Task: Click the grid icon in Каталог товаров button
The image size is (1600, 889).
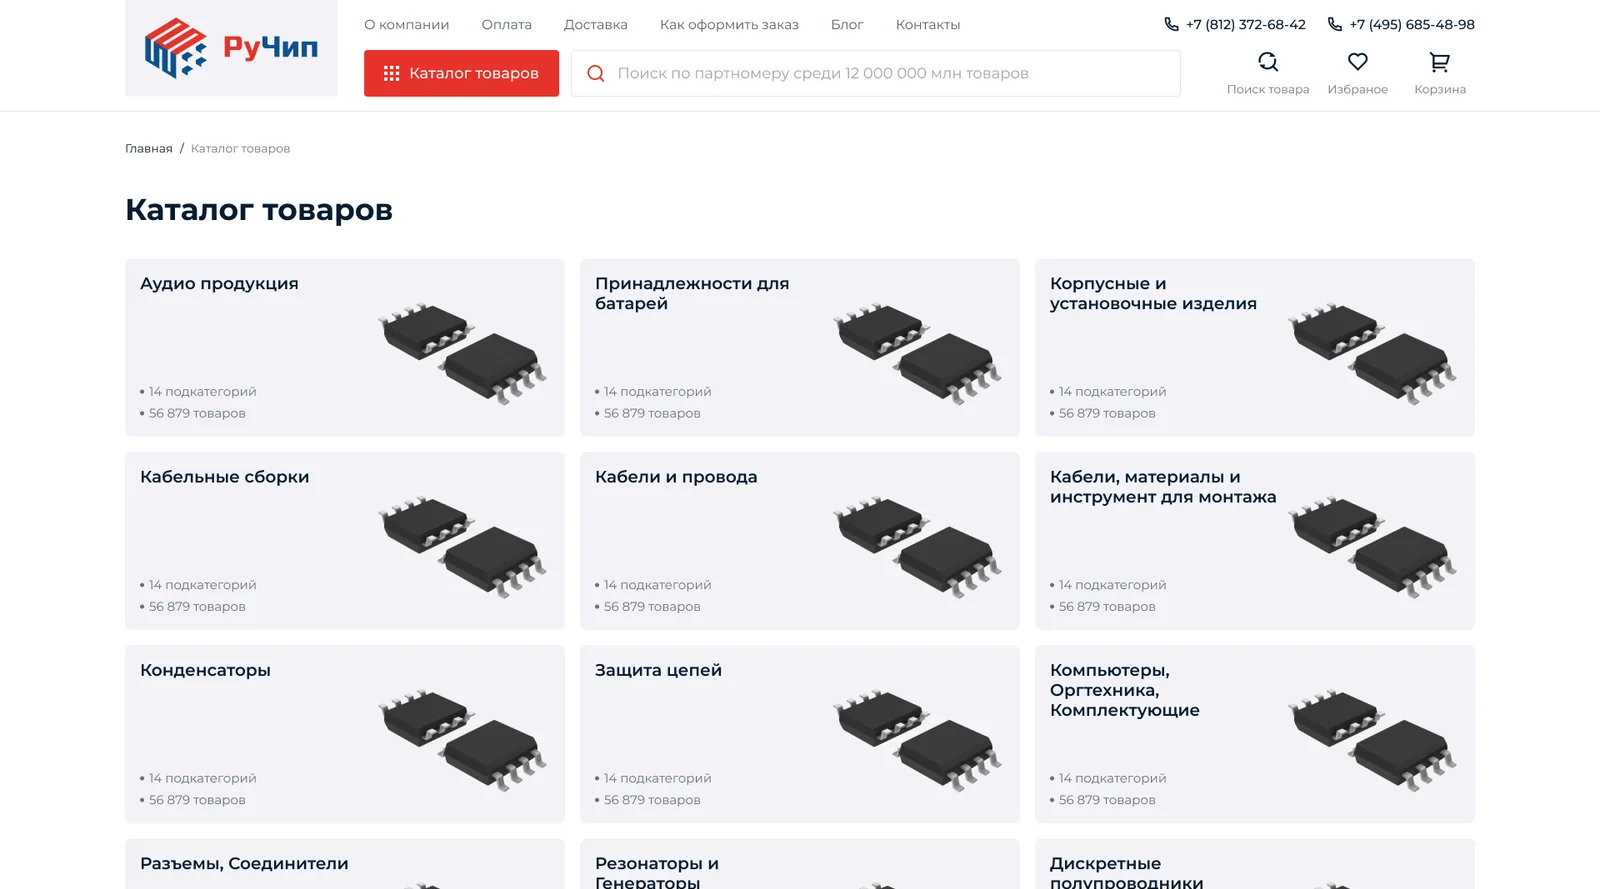Action: point(391,73)
